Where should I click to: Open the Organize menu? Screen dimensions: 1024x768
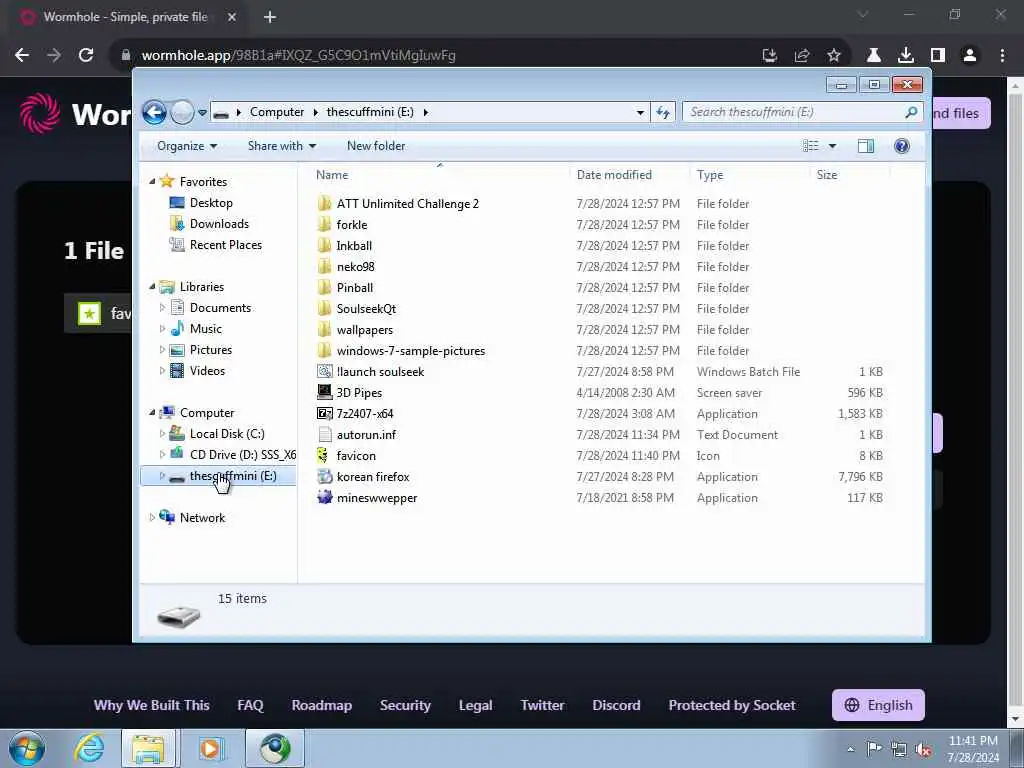click(187, 146)
